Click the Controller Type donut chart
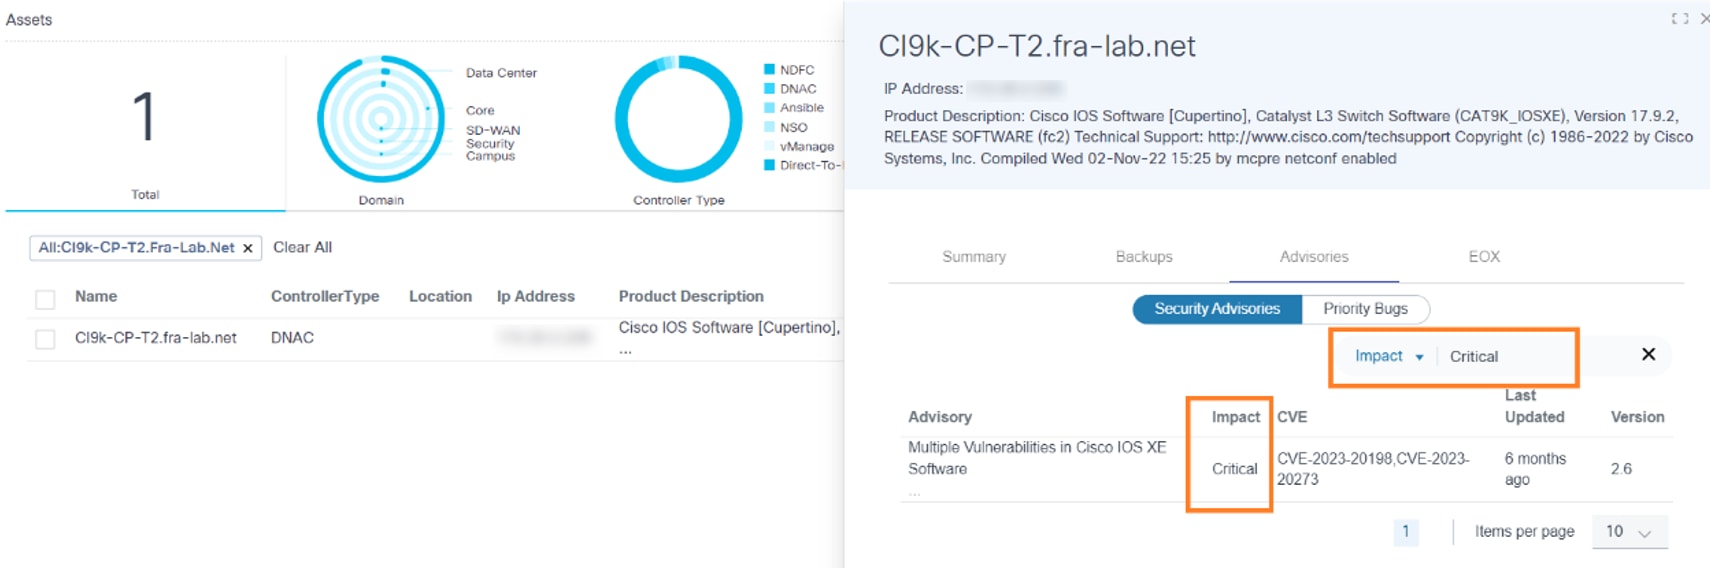The width and height of the screenshot is (1710, 568). pyautogui.click(x=678, y=120)
